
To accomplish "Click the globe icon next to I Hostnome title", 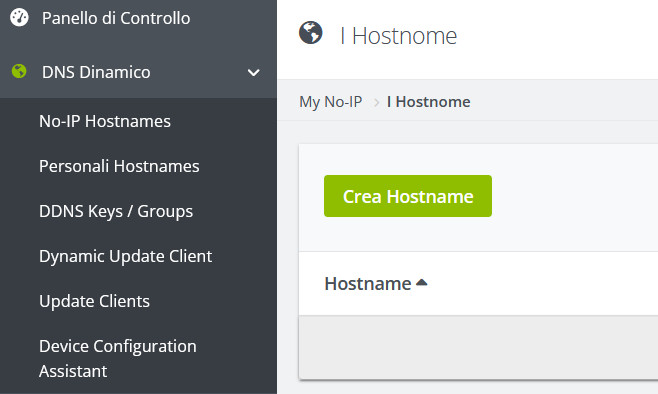I will coord(311,33).
